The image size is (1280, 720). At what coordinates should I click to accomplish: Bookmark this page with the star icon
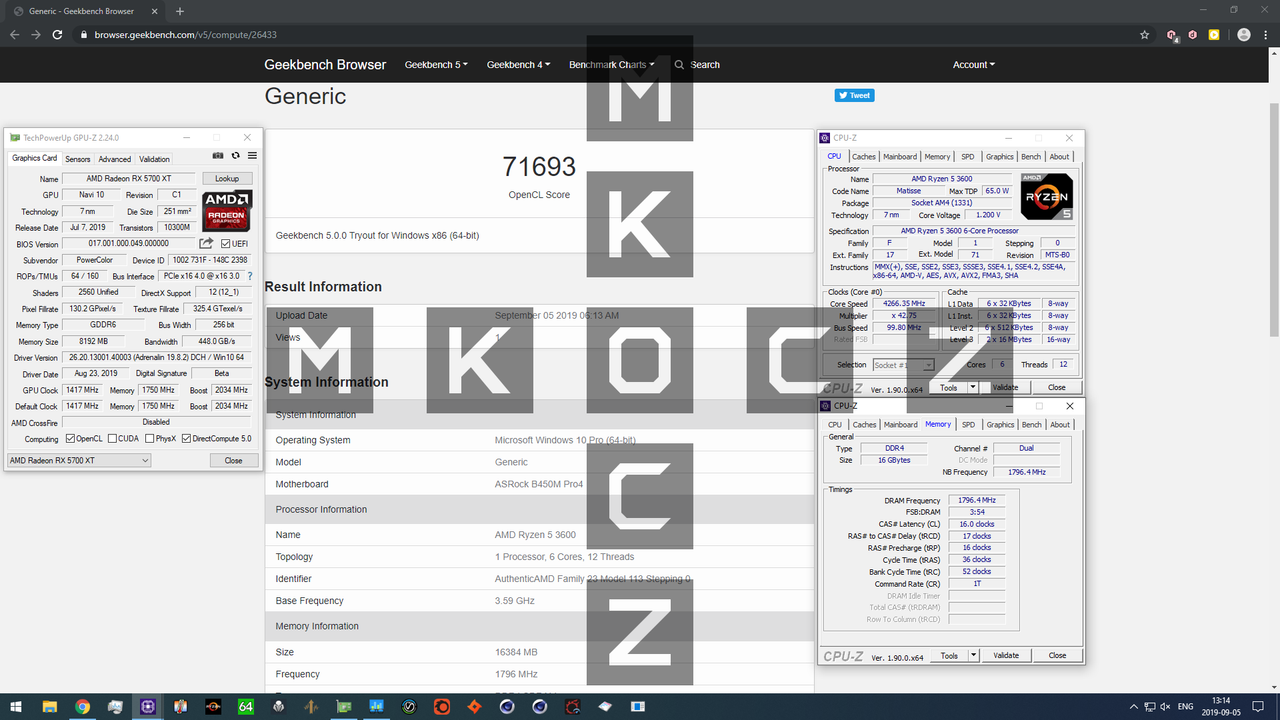click(1144, 34)
